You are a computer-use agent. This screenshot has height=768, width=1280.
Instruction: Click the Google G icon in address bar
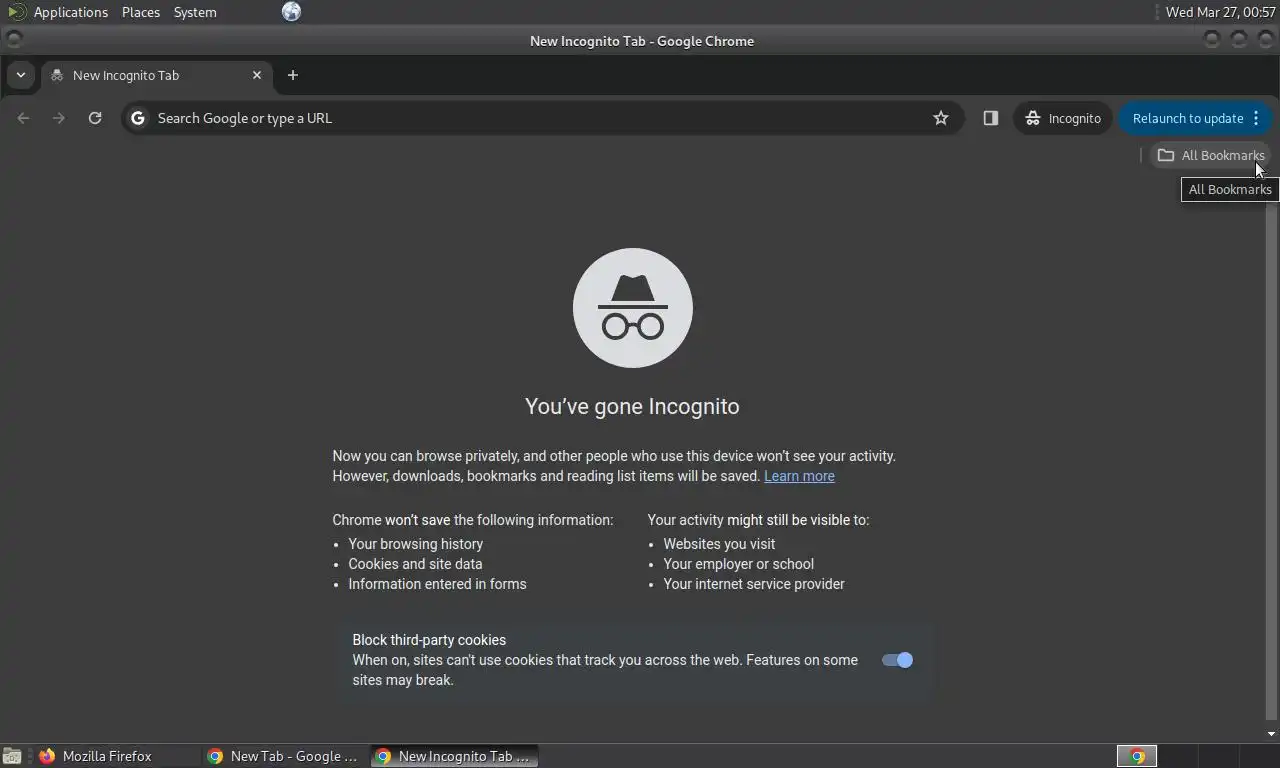138,118
